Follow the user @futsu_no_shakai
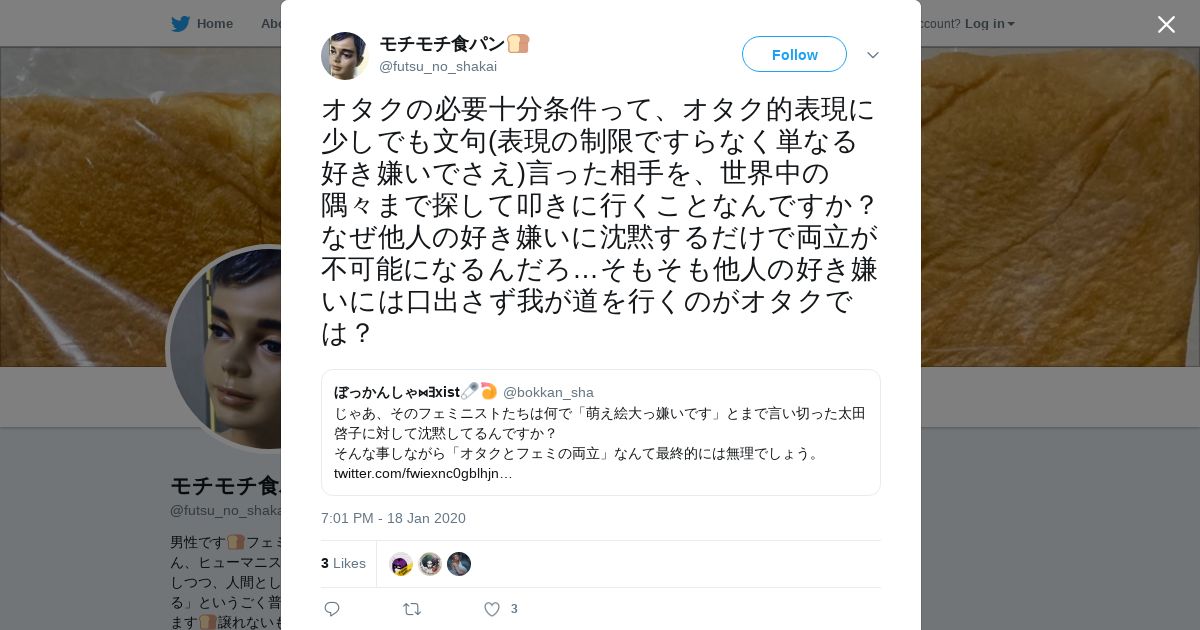The image size is (1200, 630). tap(794, 54)
